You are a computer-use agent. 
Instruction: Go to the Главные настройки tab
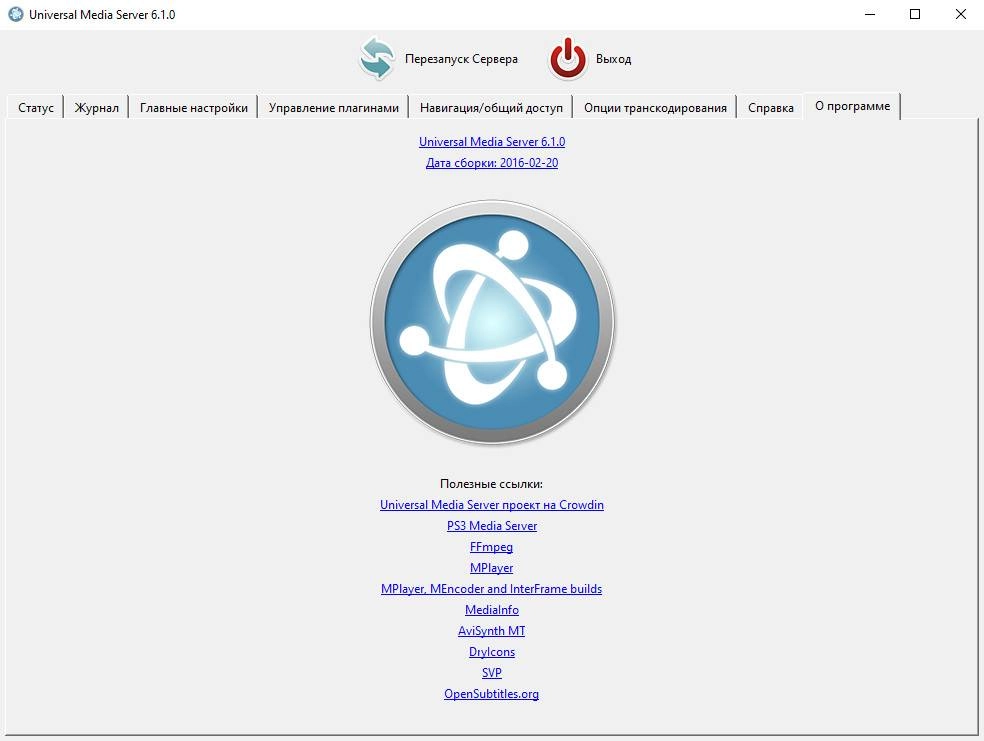click(x=194, y=107)
